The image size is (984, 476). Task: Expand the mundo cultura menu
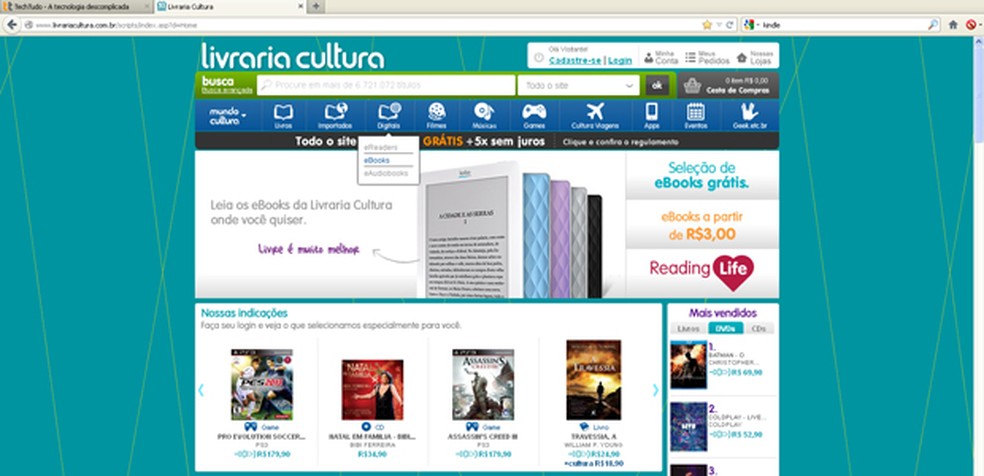(227, 115)
